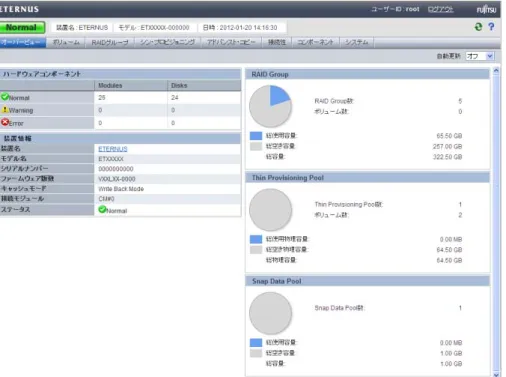Click blue swatch beside RAID Group used capacity

[256, 136]
